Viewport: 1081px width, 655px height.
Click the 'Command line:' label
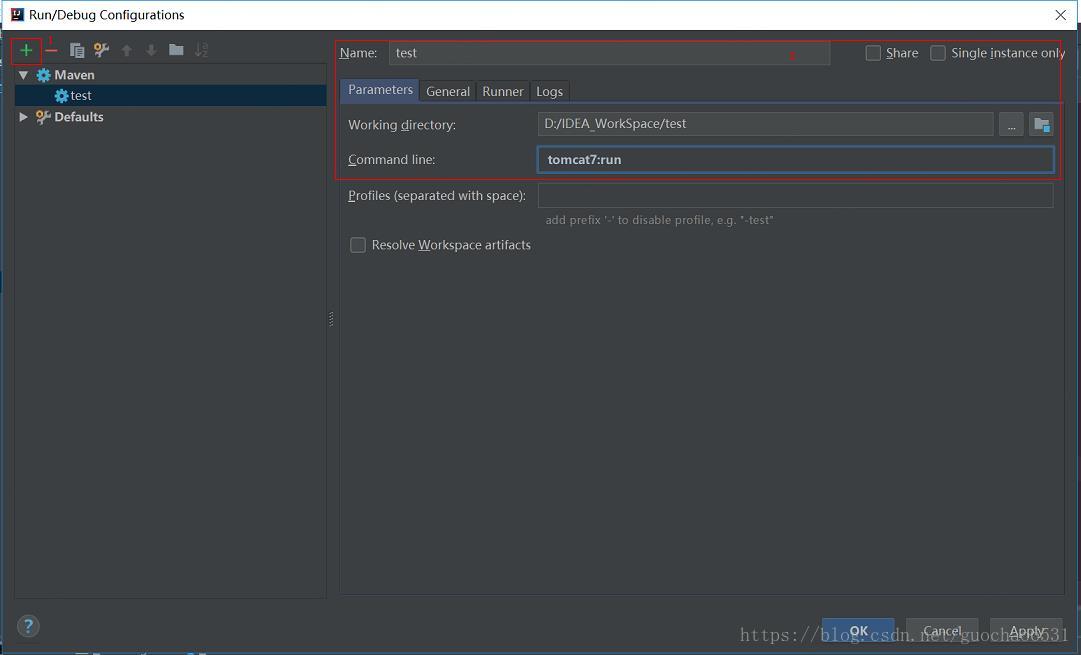coord(392,160)
